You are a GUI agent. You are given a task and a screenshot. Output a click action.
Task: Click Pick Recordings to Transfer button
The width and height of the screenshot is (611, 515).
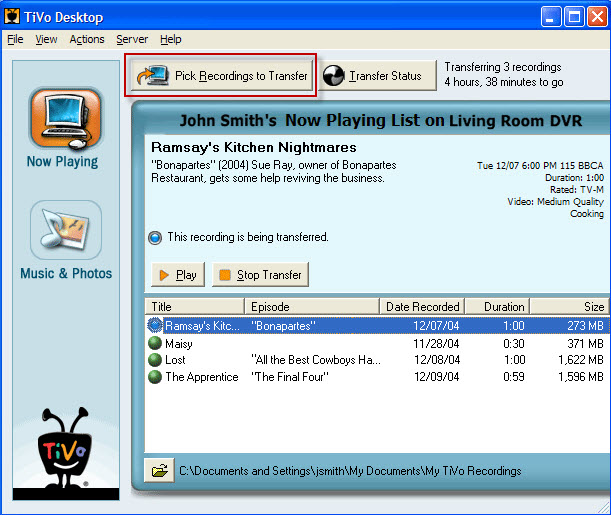[222, 75]
